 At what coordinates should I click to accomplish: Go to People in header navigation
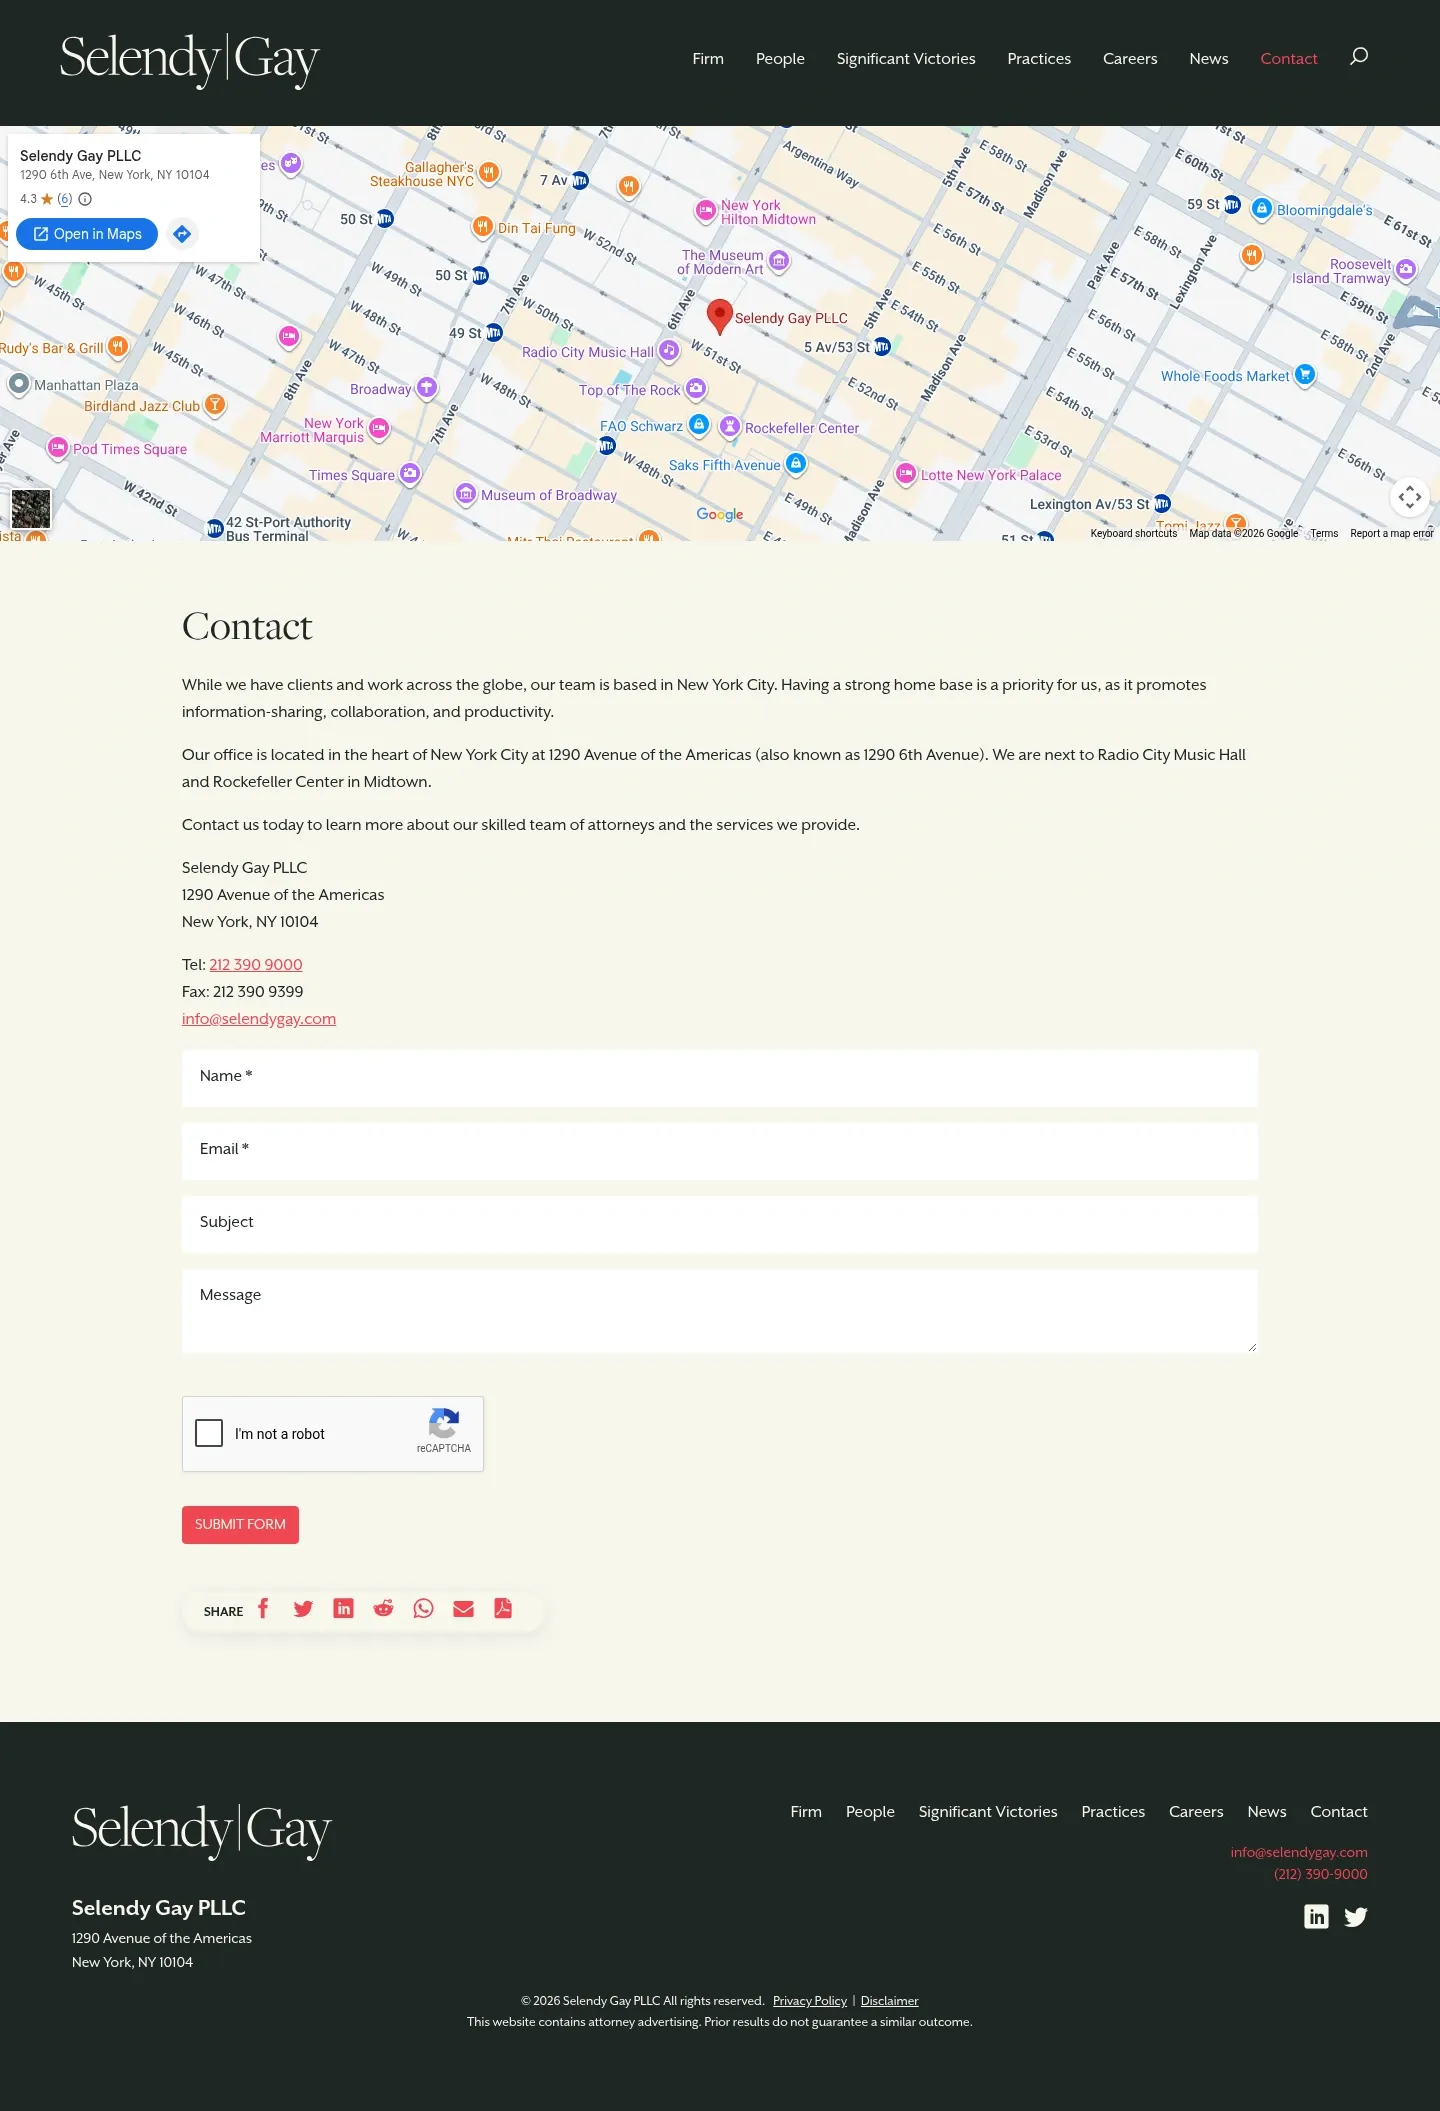(x=780, y=59)
